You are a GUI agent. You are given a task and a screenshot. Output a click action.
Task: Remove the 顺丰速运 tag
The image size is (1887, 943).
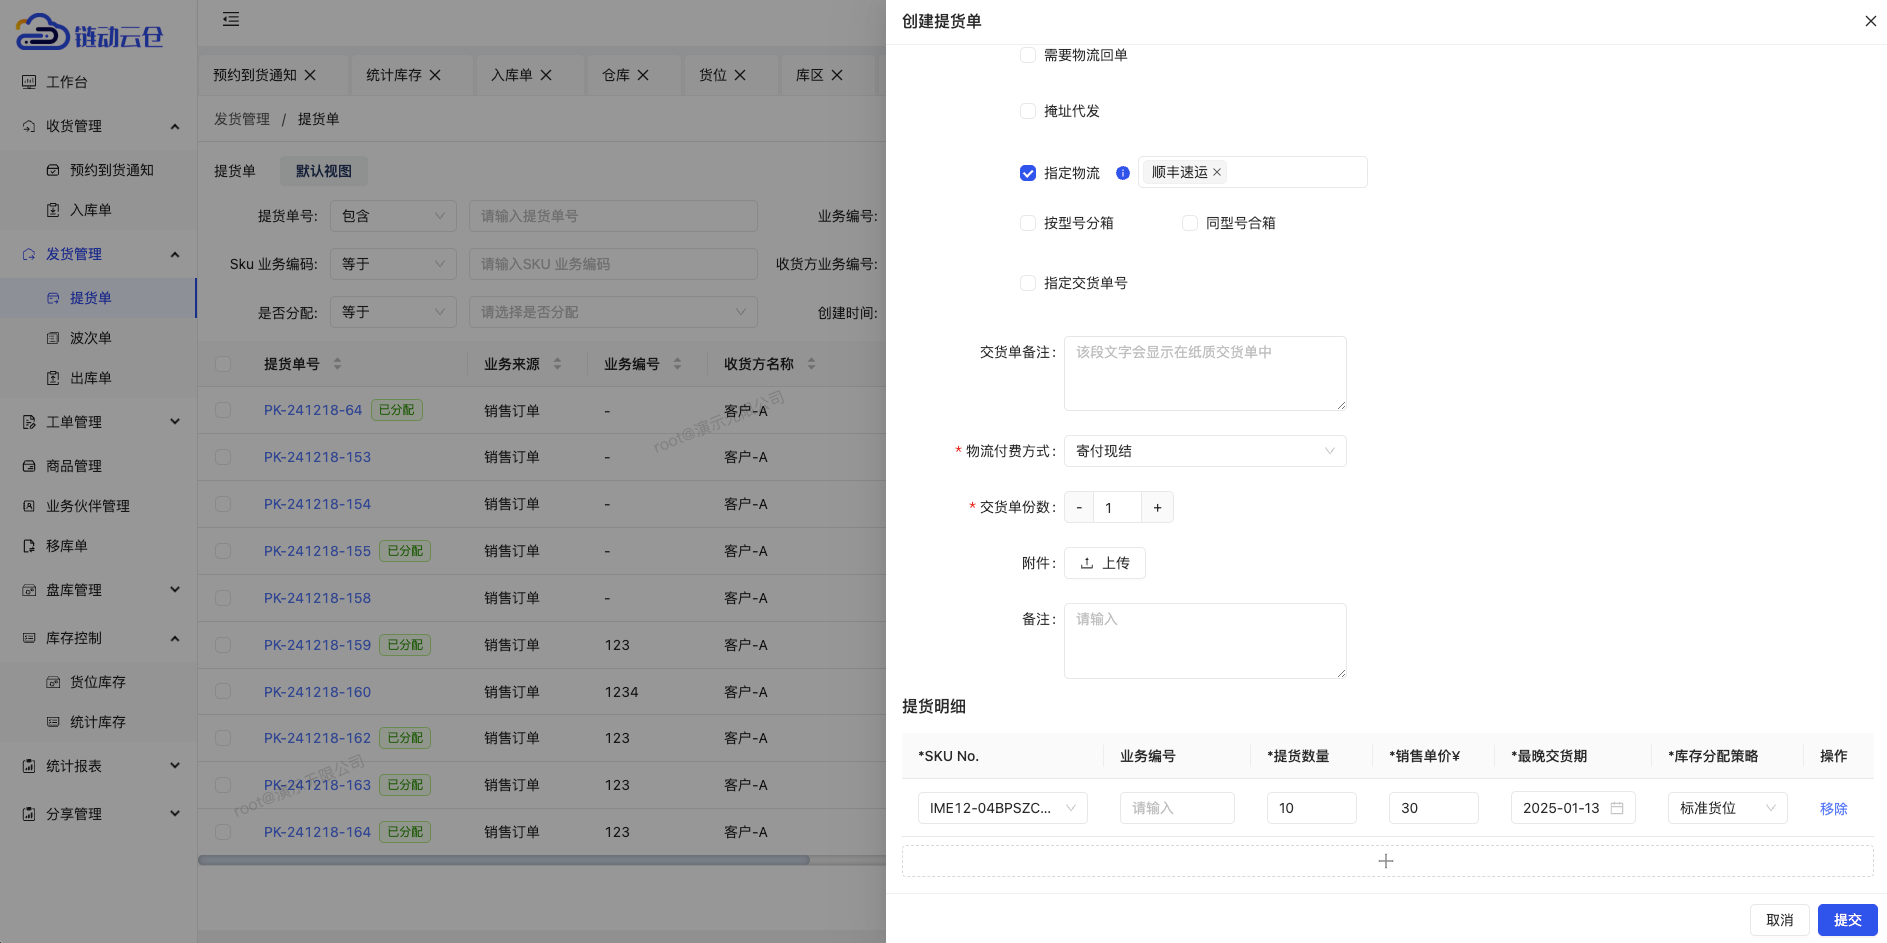[x=1217, y=173]
